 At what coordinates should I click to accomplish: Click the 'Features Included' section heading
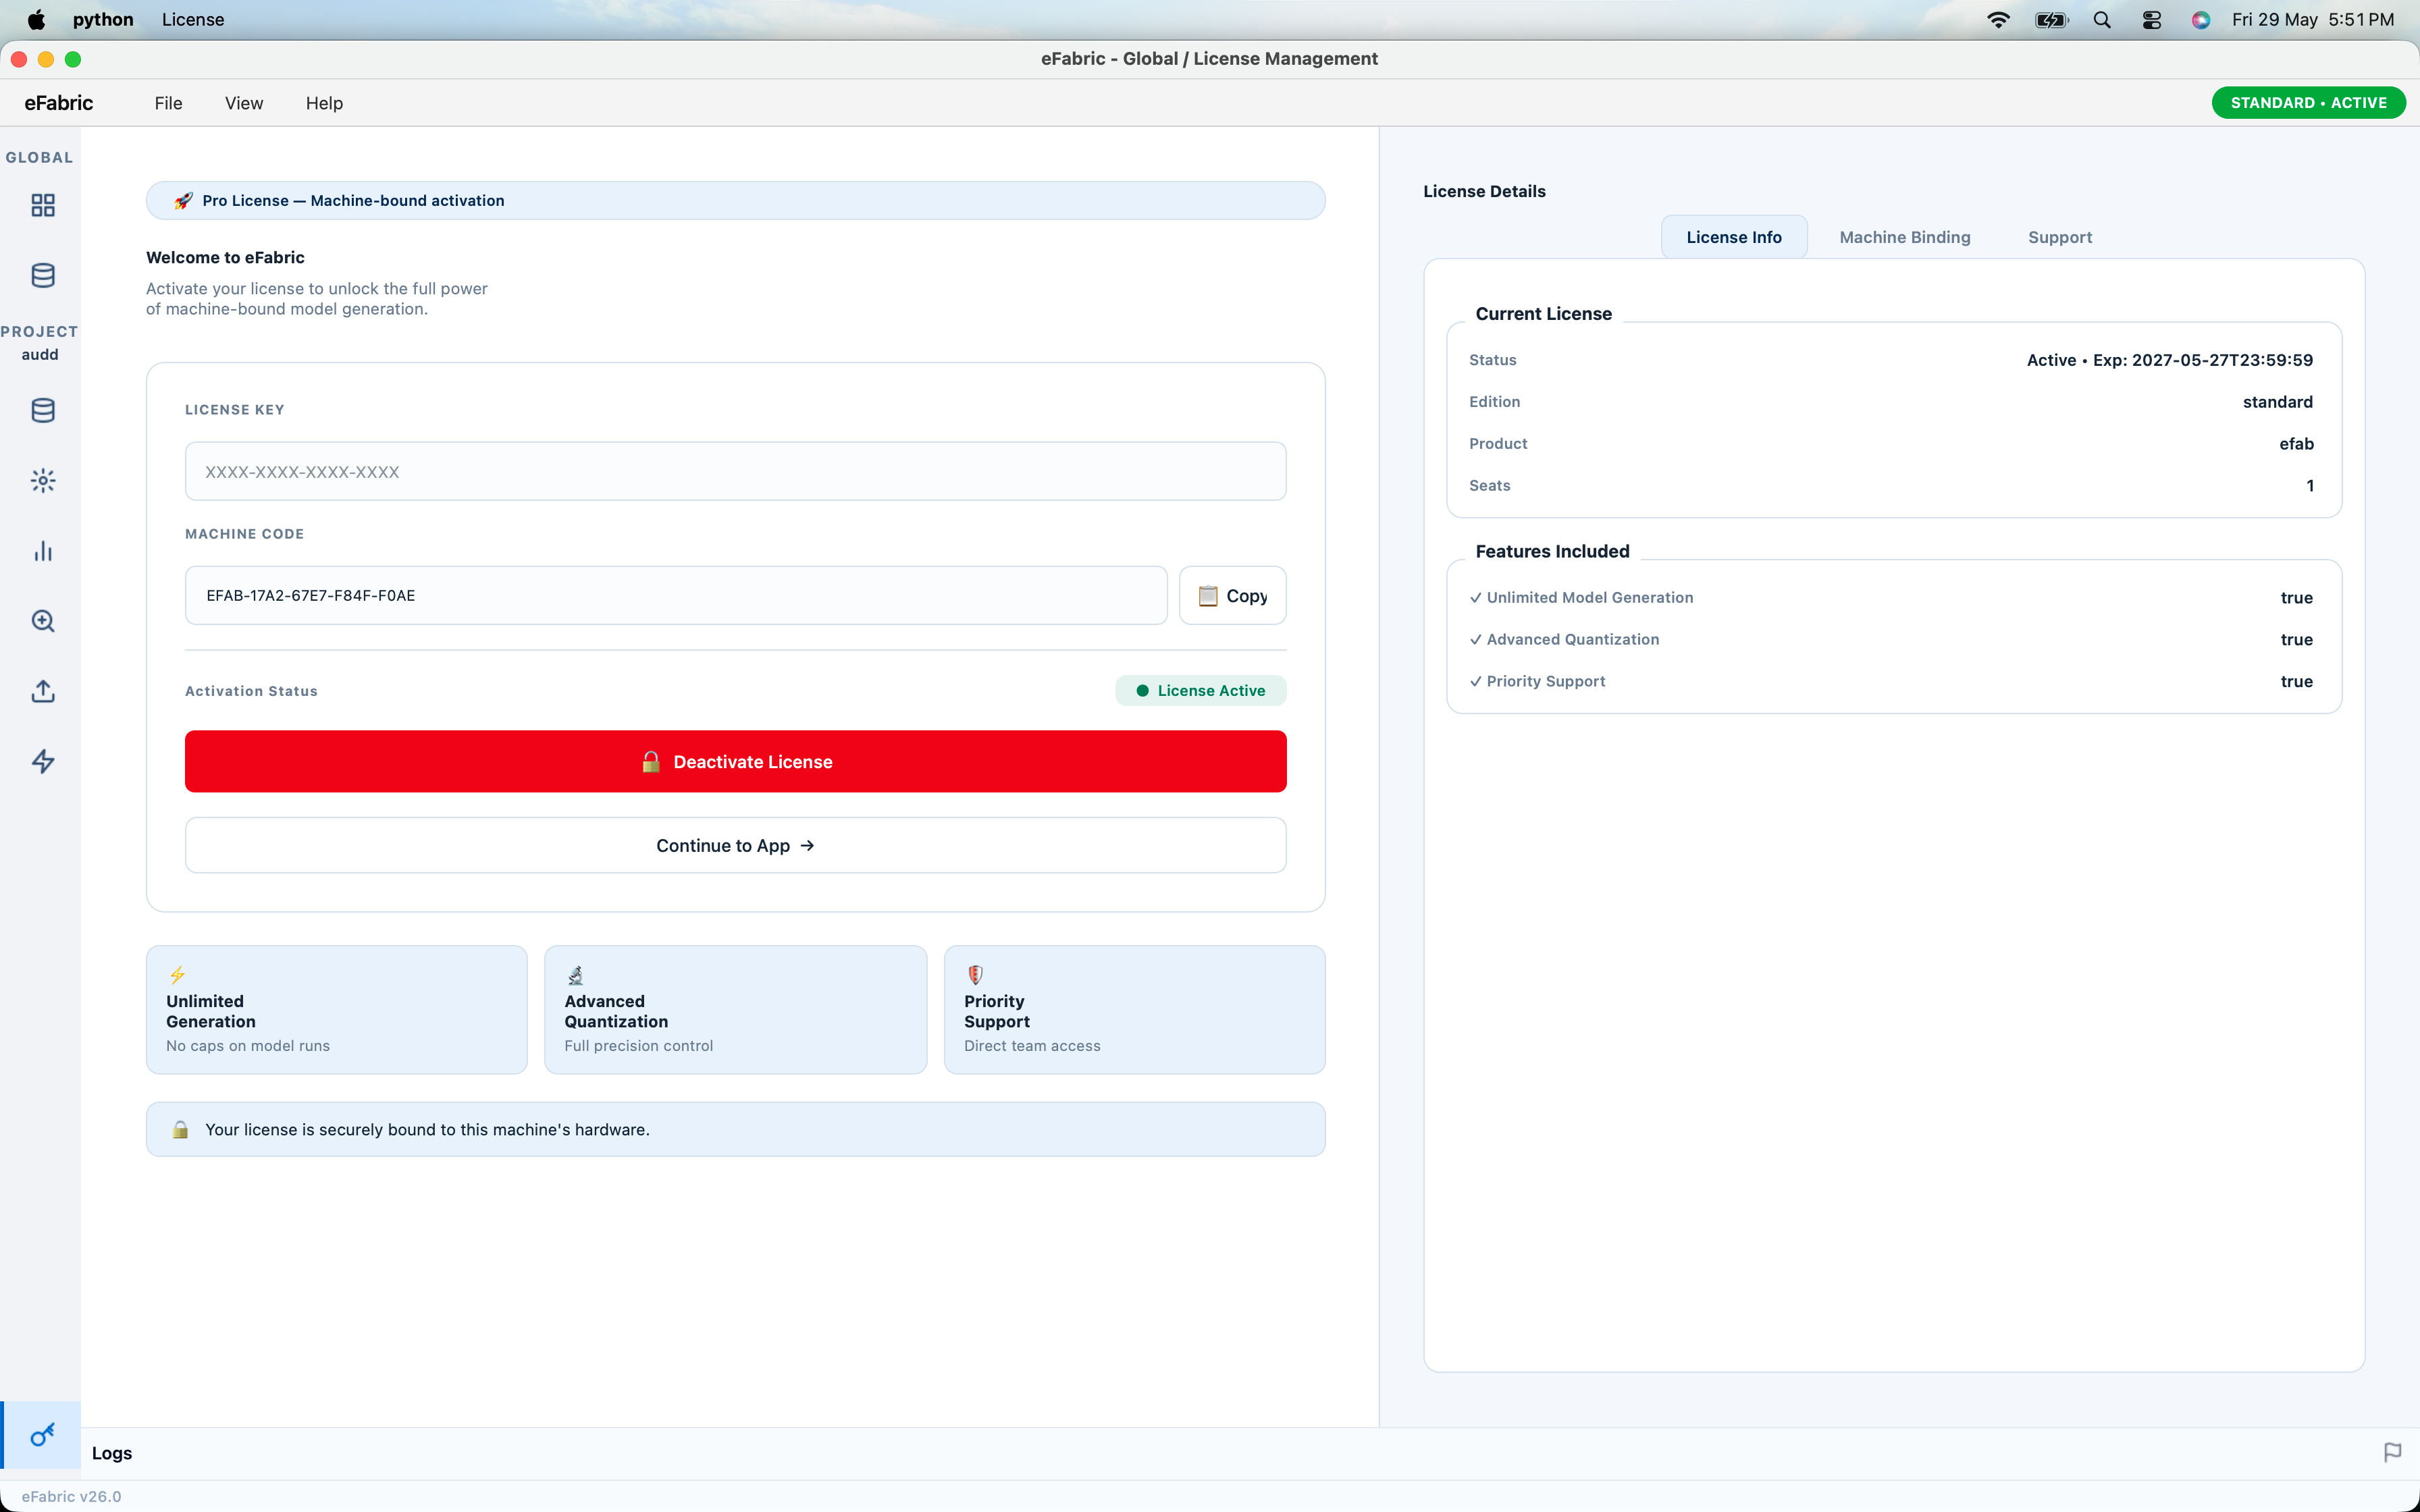pyautogui.click(x=1552, y=551)
